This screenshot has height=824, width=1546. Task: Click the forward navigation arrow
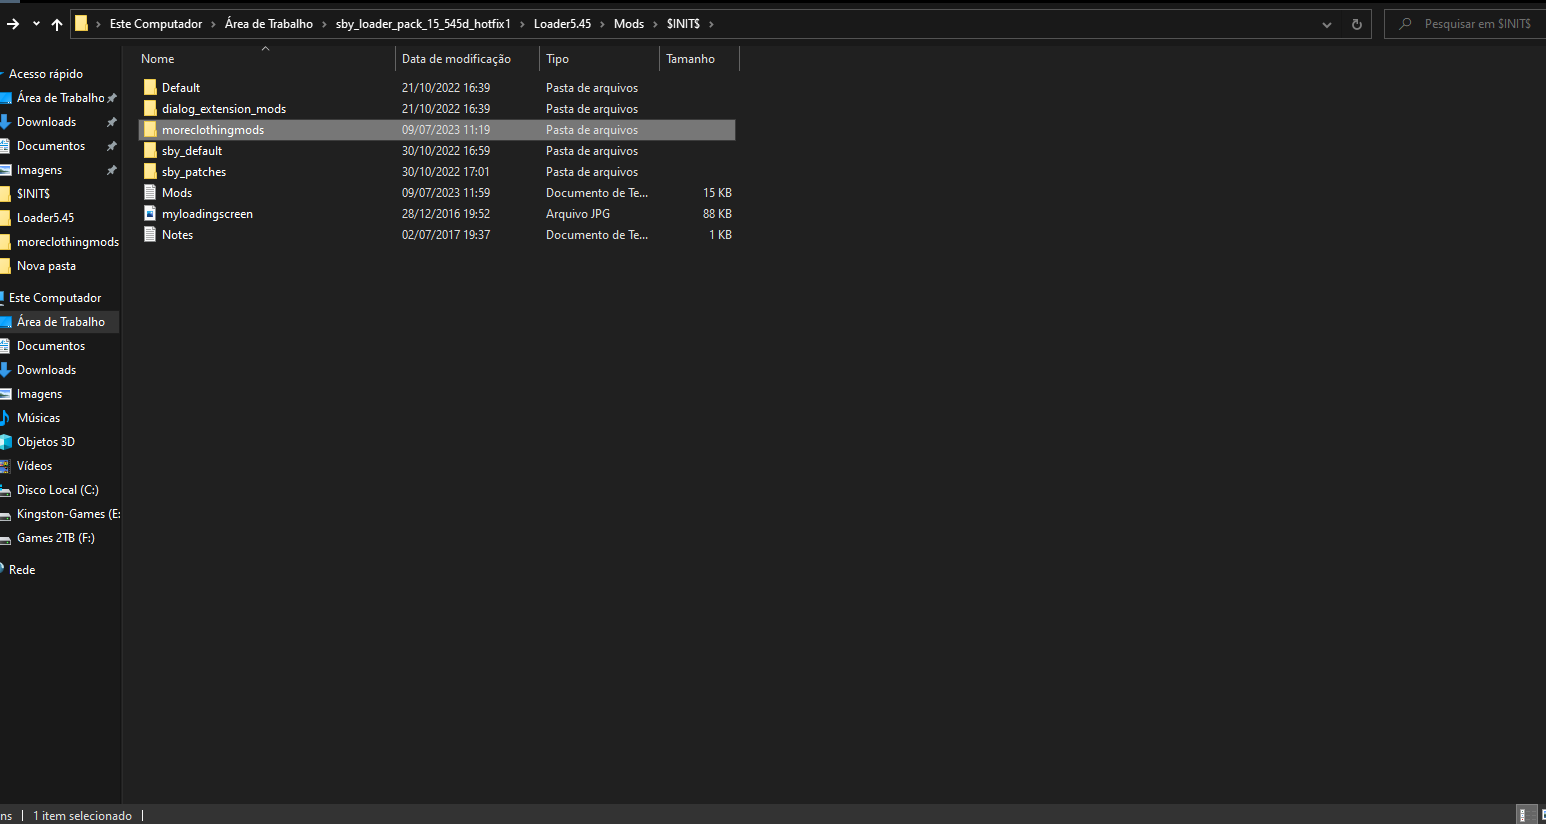pos(13,24)
